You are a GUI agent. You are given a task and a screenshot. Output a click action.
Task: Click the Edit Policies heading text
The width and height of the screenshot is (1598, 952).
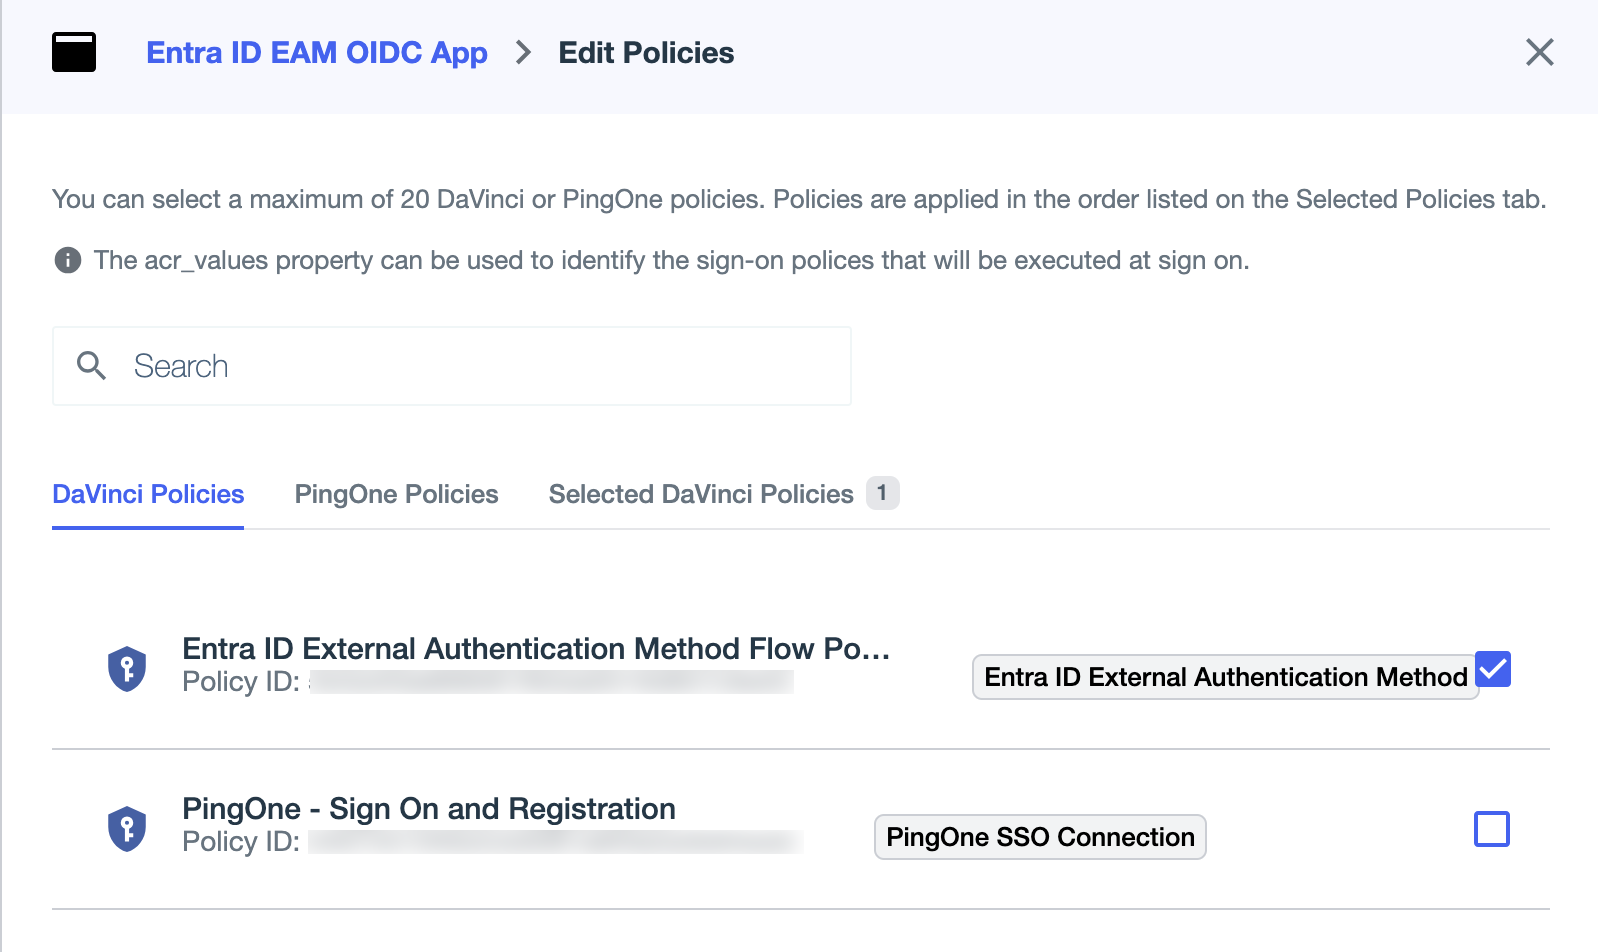tap(646, 52)
